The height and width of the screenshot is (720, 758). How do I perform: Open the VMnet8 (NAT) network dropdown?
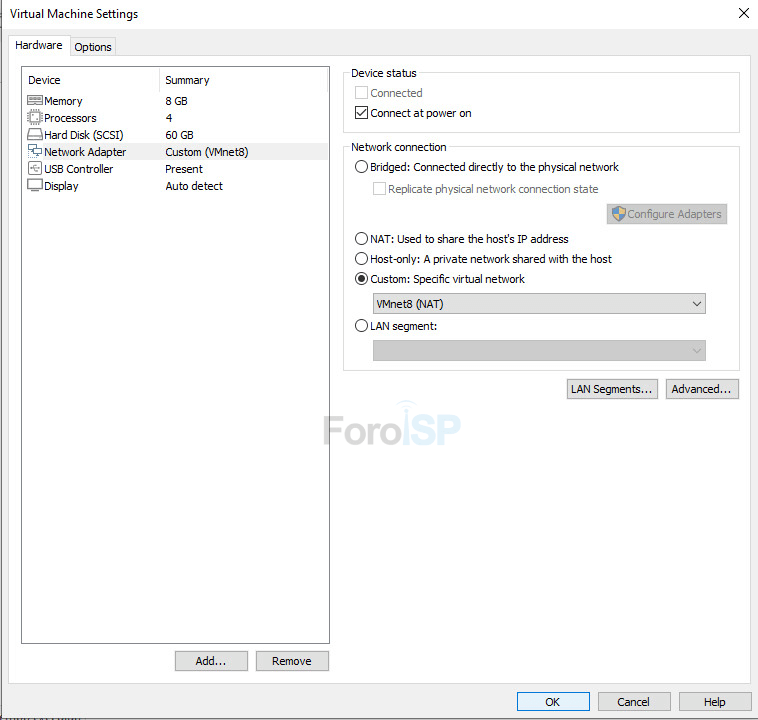pos(539,304)
